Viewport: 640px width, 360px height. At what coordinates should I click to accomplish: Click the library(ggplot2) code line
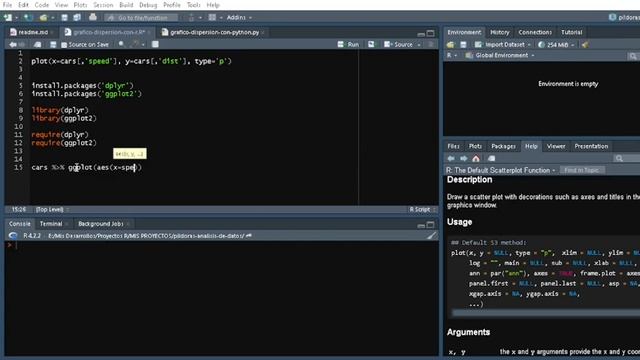pos(64,118)
